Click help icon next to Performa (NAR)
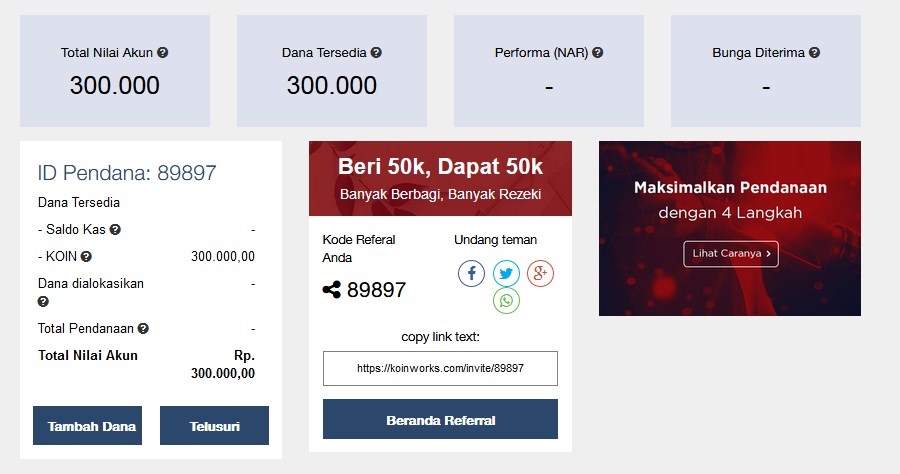Image resolution: width=900 pixels, height=474 pixels. point(598,52)
